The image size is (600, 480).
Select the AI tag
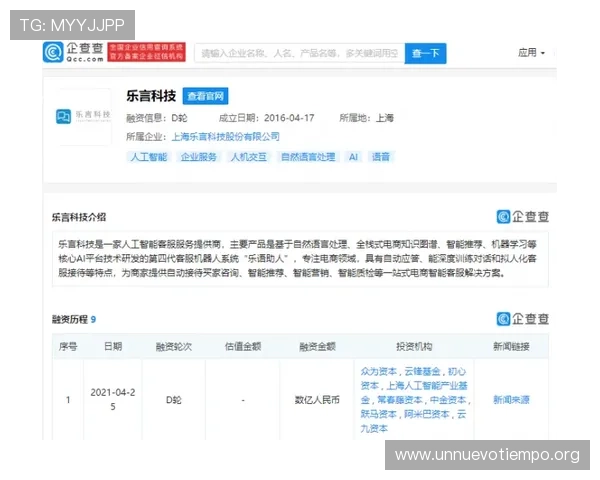coord(353,157)
